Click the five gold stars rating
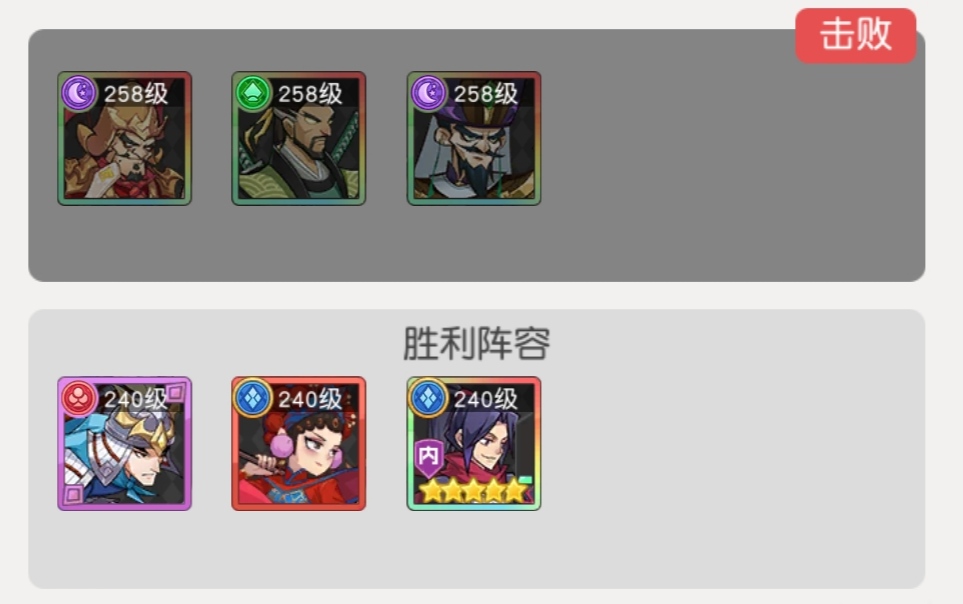The width and height of the screenshot is (963, 604). coord(474,491)
